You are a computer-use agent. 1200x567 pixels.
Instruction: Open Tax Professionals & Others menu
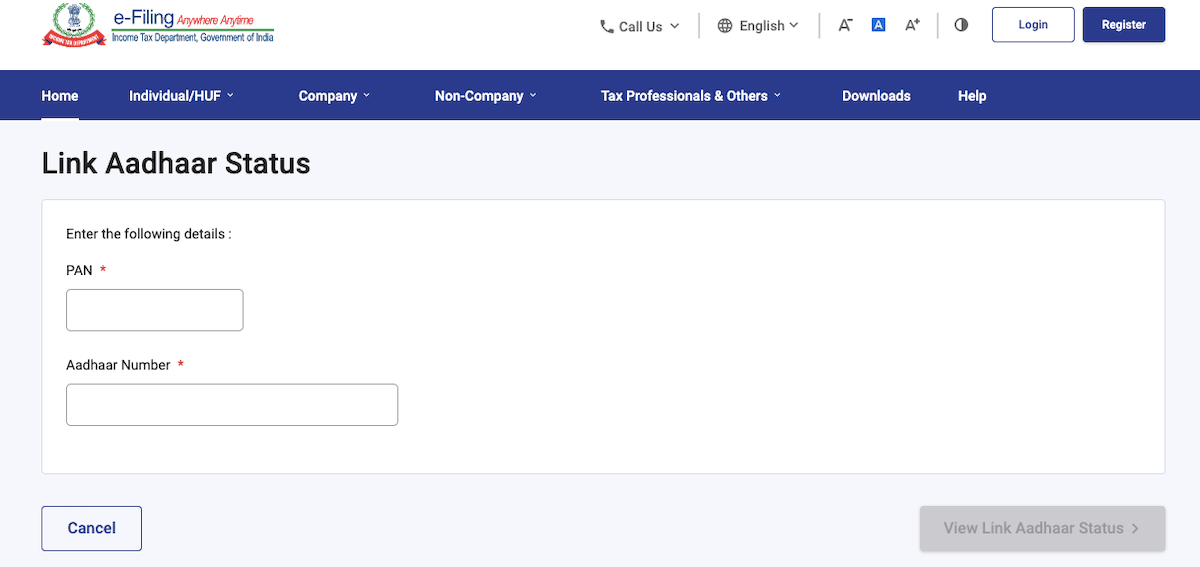[x=690, y=96]
